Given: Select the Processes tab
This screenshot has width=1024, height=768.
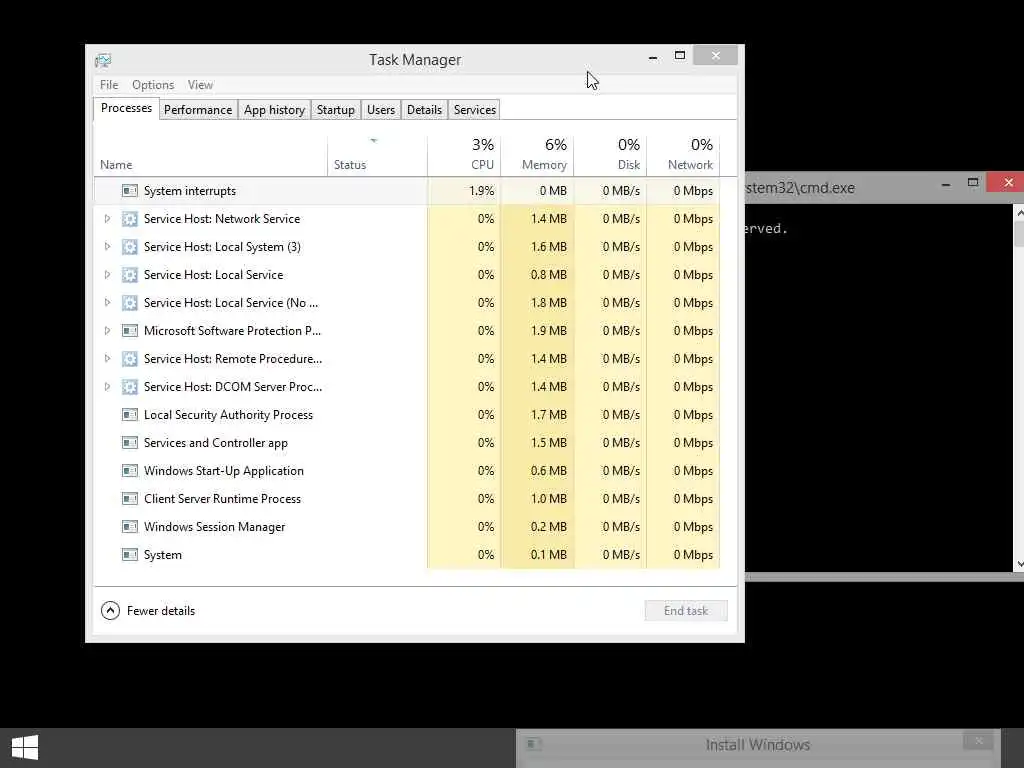Looking at the screenshot, I should (x=126, y=108).
